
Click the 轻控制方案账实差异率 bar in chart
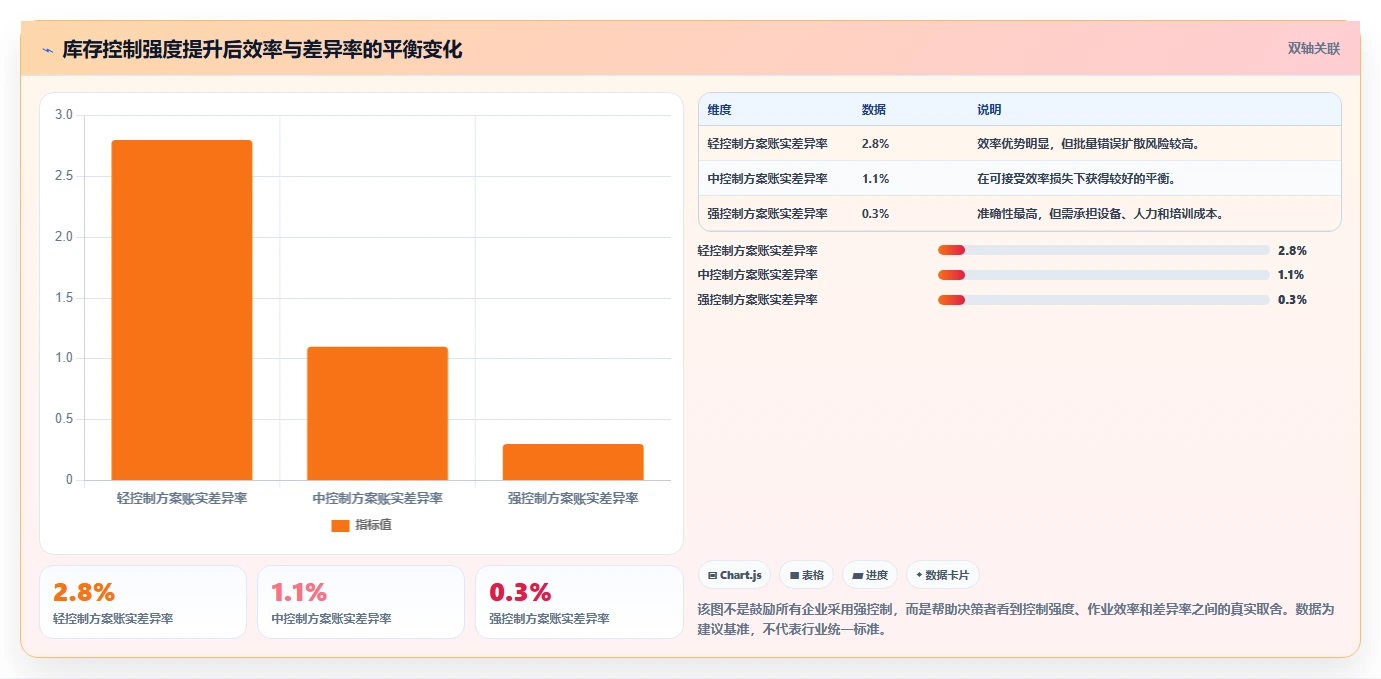pyautogui.click(x=182, y=310)
